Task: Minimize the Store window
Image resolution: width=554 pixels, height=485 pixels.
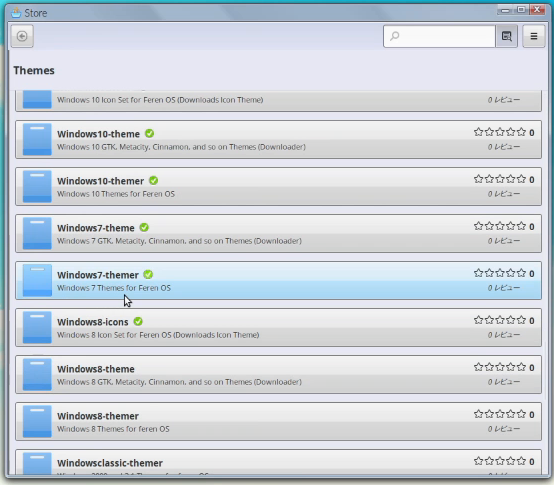Action: (x=505, y=10)
